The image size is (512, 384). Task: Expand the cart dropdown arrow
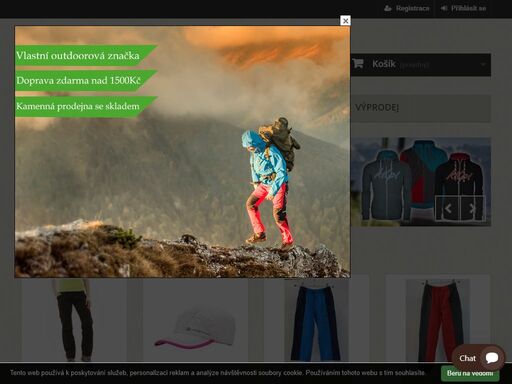[x=483, y=64]
